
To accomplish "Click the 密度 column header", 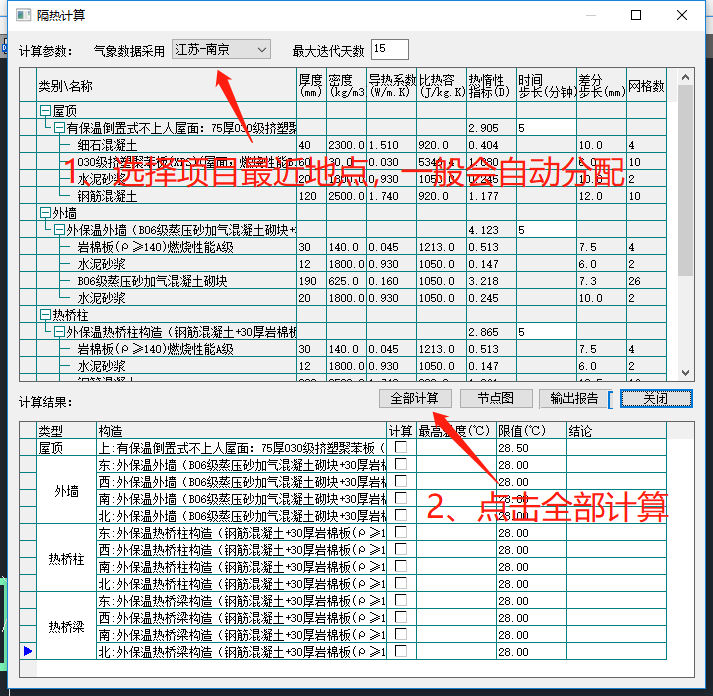I will click(x=346, y=85).
